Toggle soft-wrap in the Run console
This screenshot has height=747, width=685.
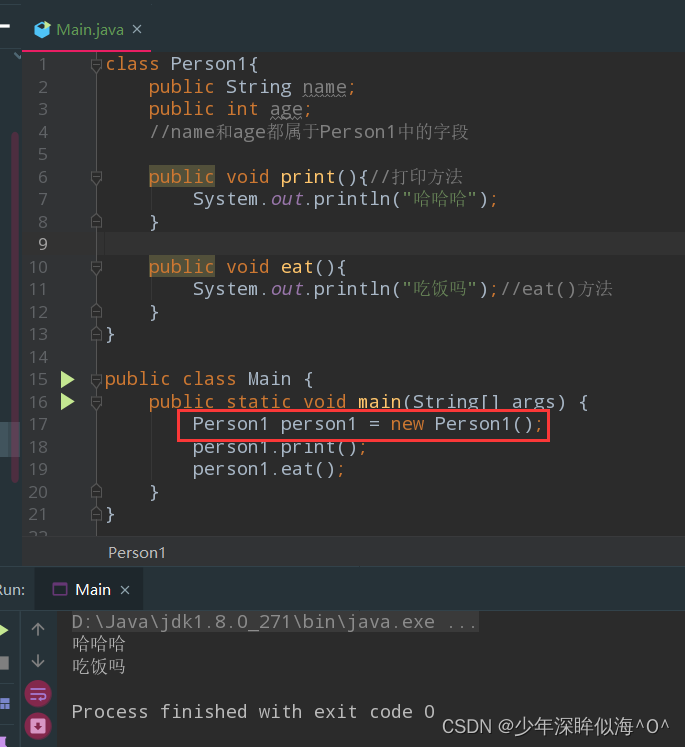(38, 694)
